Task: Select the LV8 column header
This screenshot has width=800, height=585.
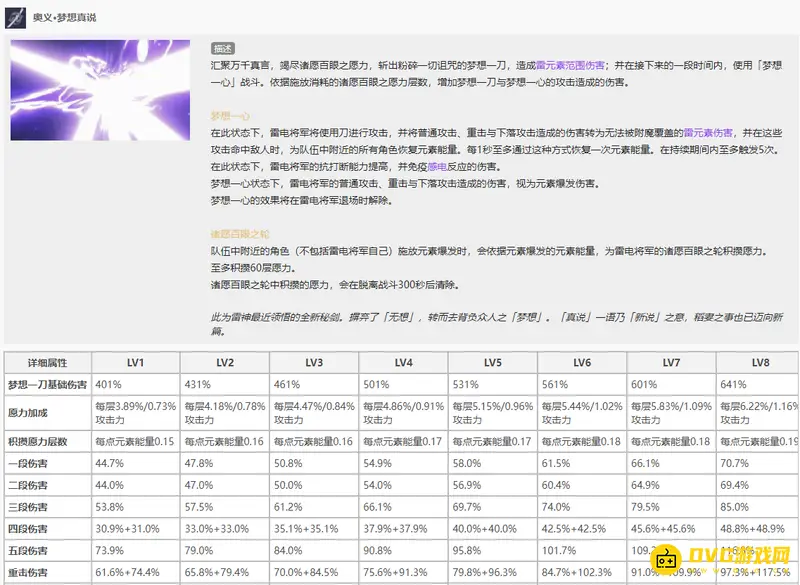Action: pos(759,362)
